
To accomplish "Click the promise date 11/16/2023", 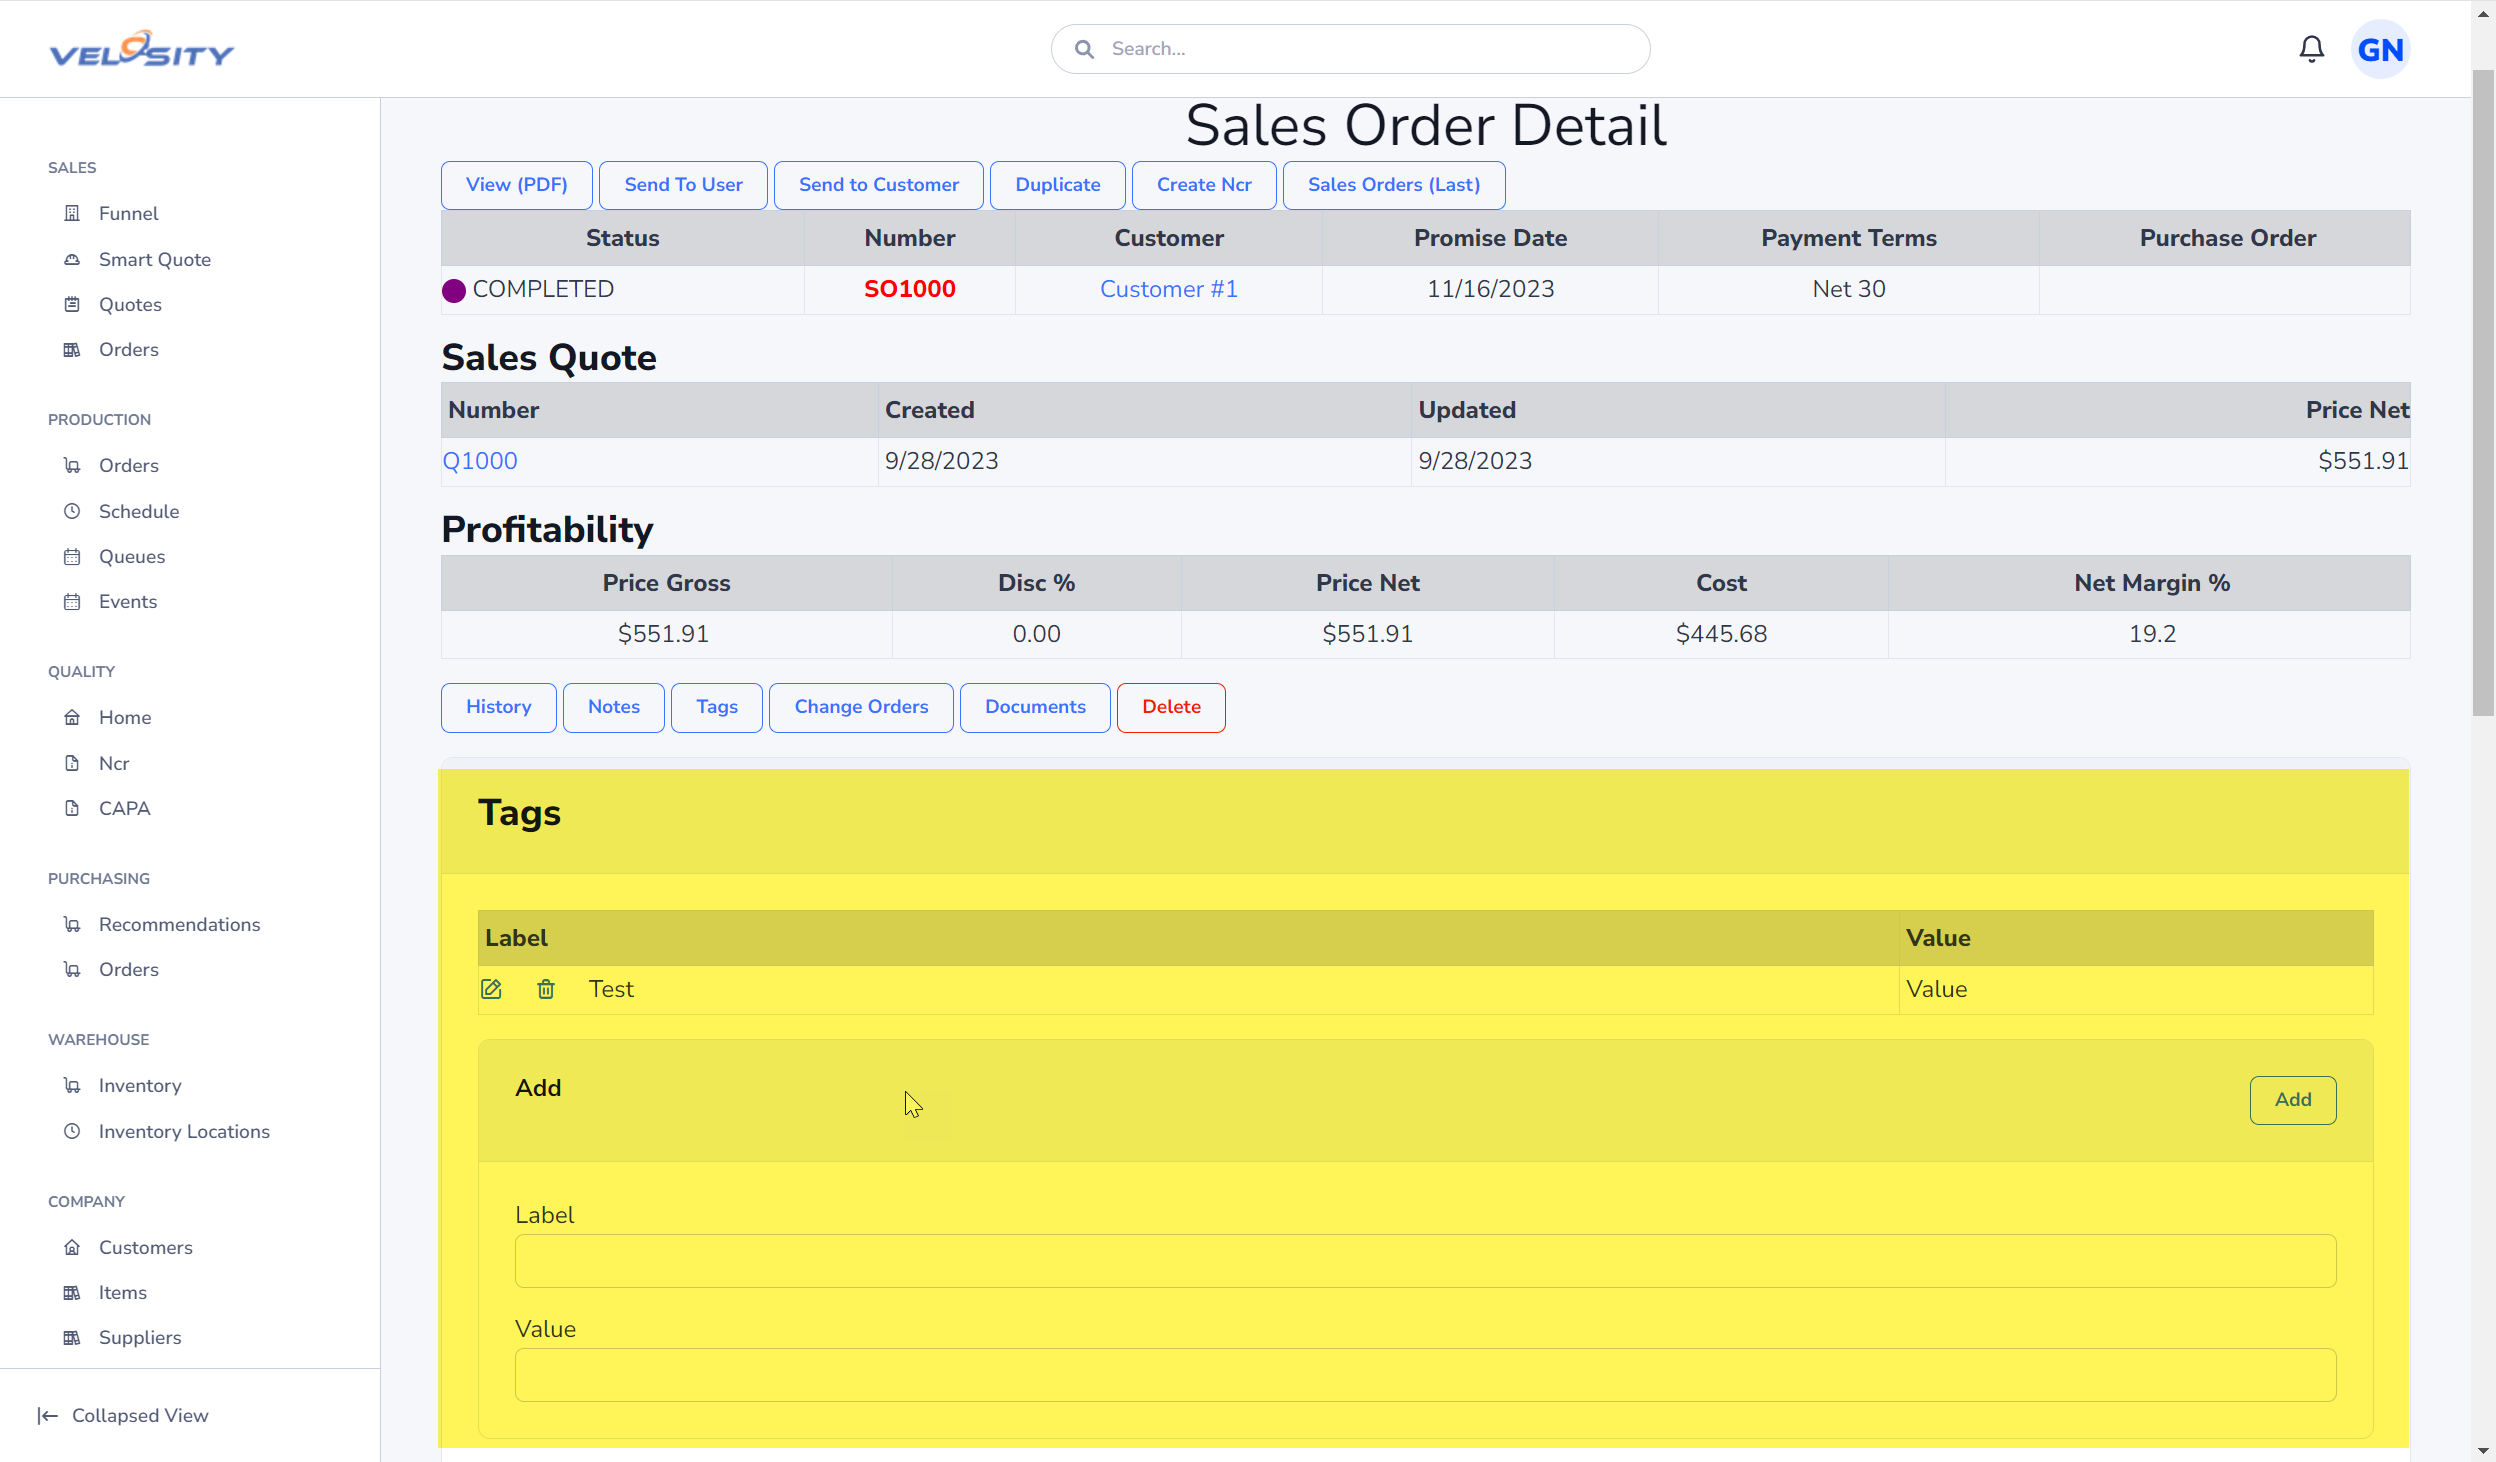I will [x=1490, y=289].
